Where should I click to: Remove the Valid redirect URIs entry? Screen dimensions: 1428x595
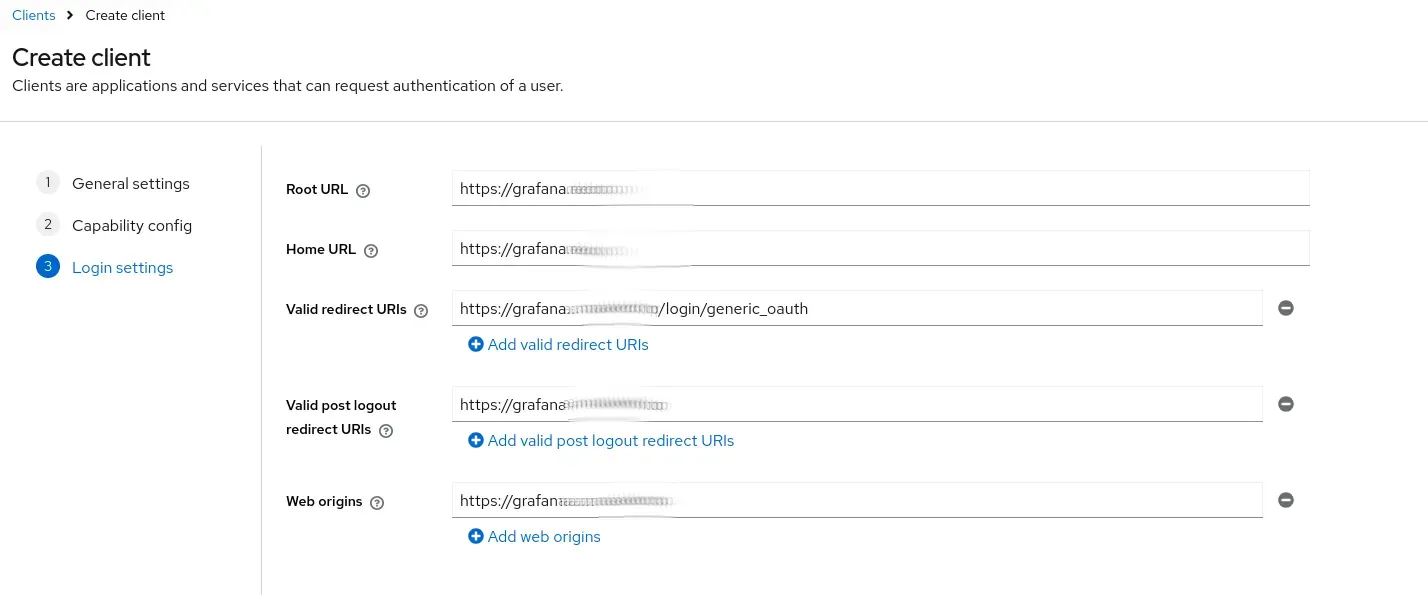pos(1286,308)
